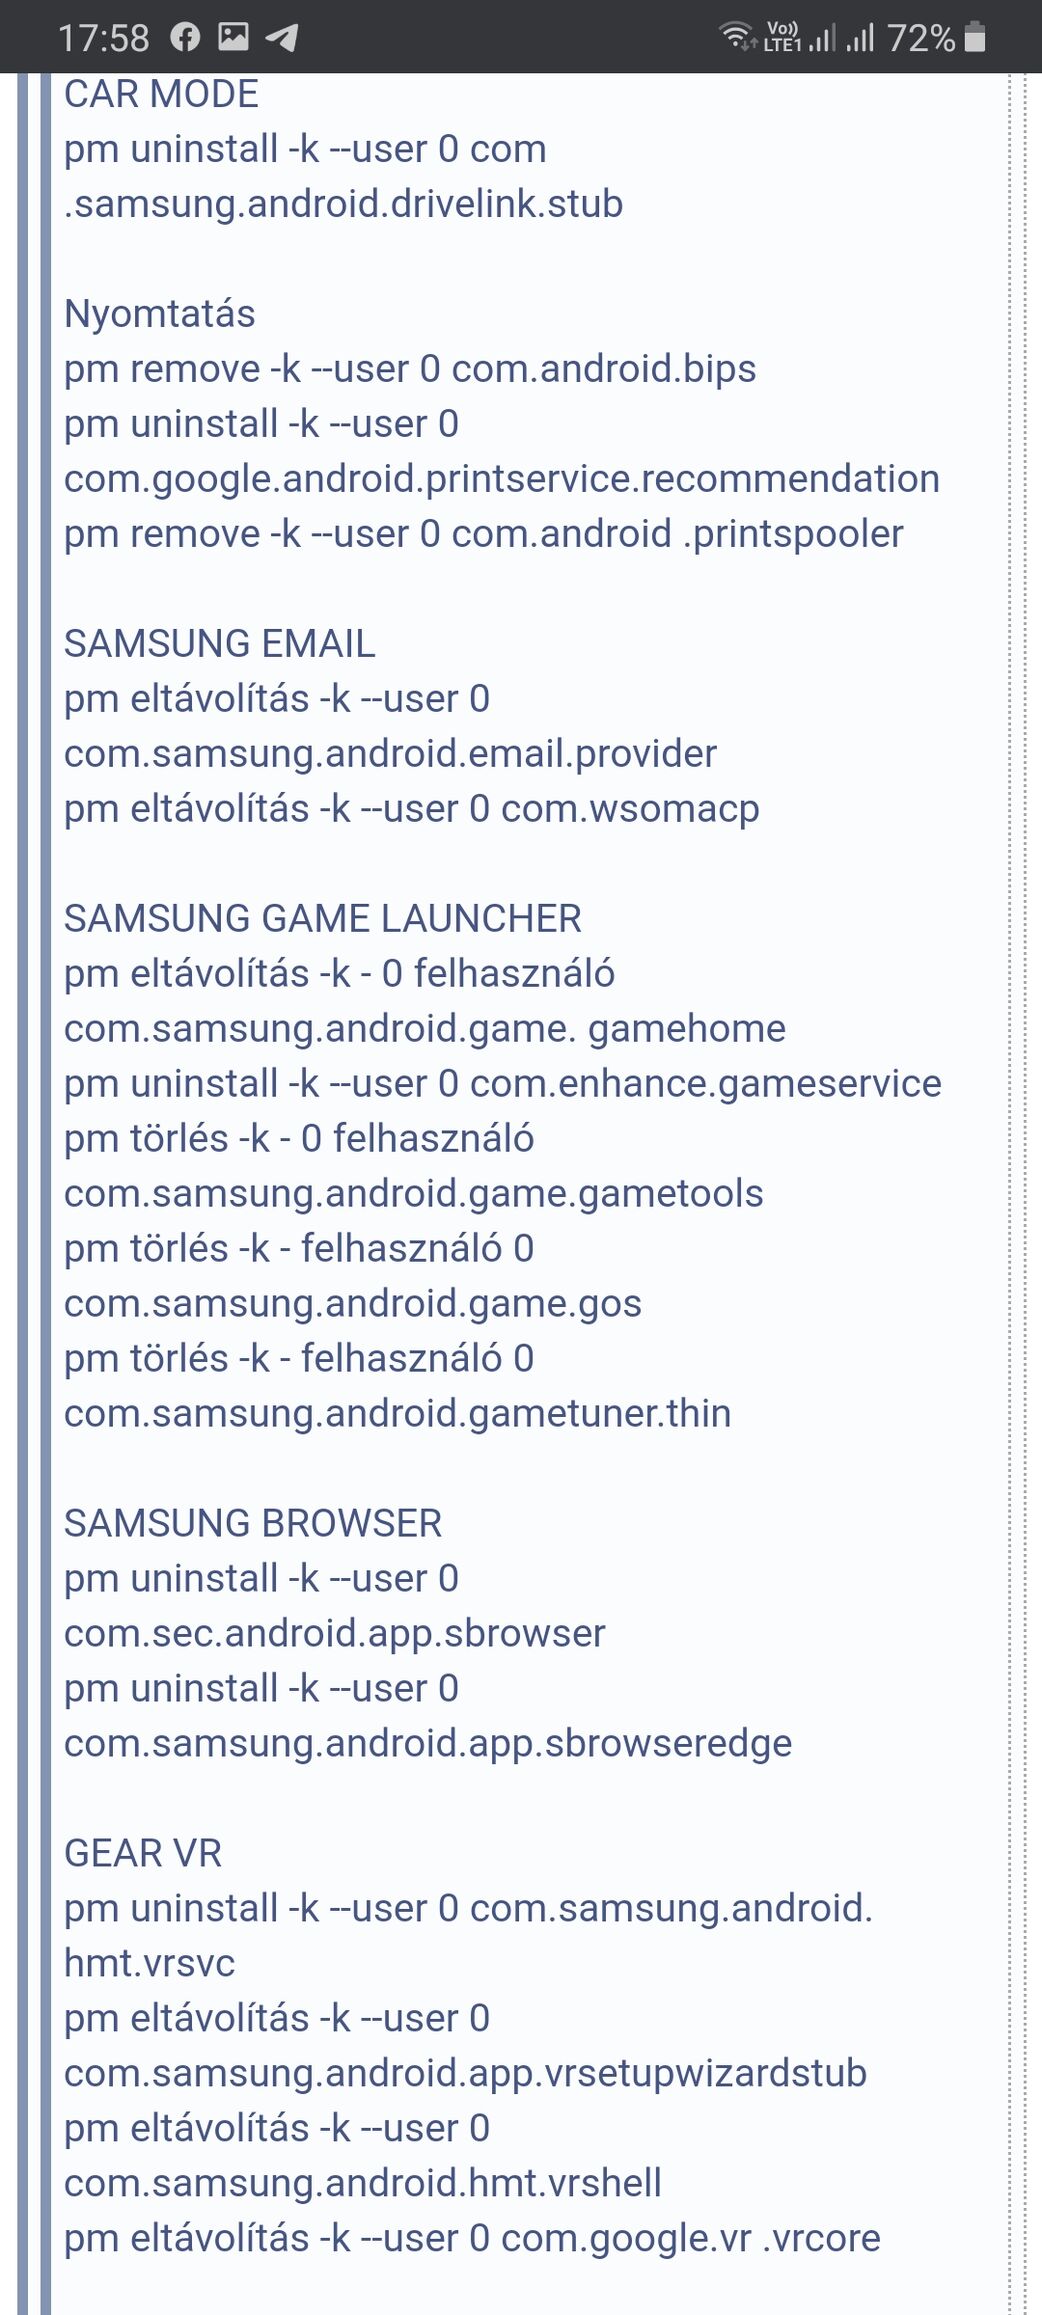Image resolution: width=1042 pixels, height=2315 pixels.
Task: Tap the gallery image notification icon
Action: click(233, 38)
